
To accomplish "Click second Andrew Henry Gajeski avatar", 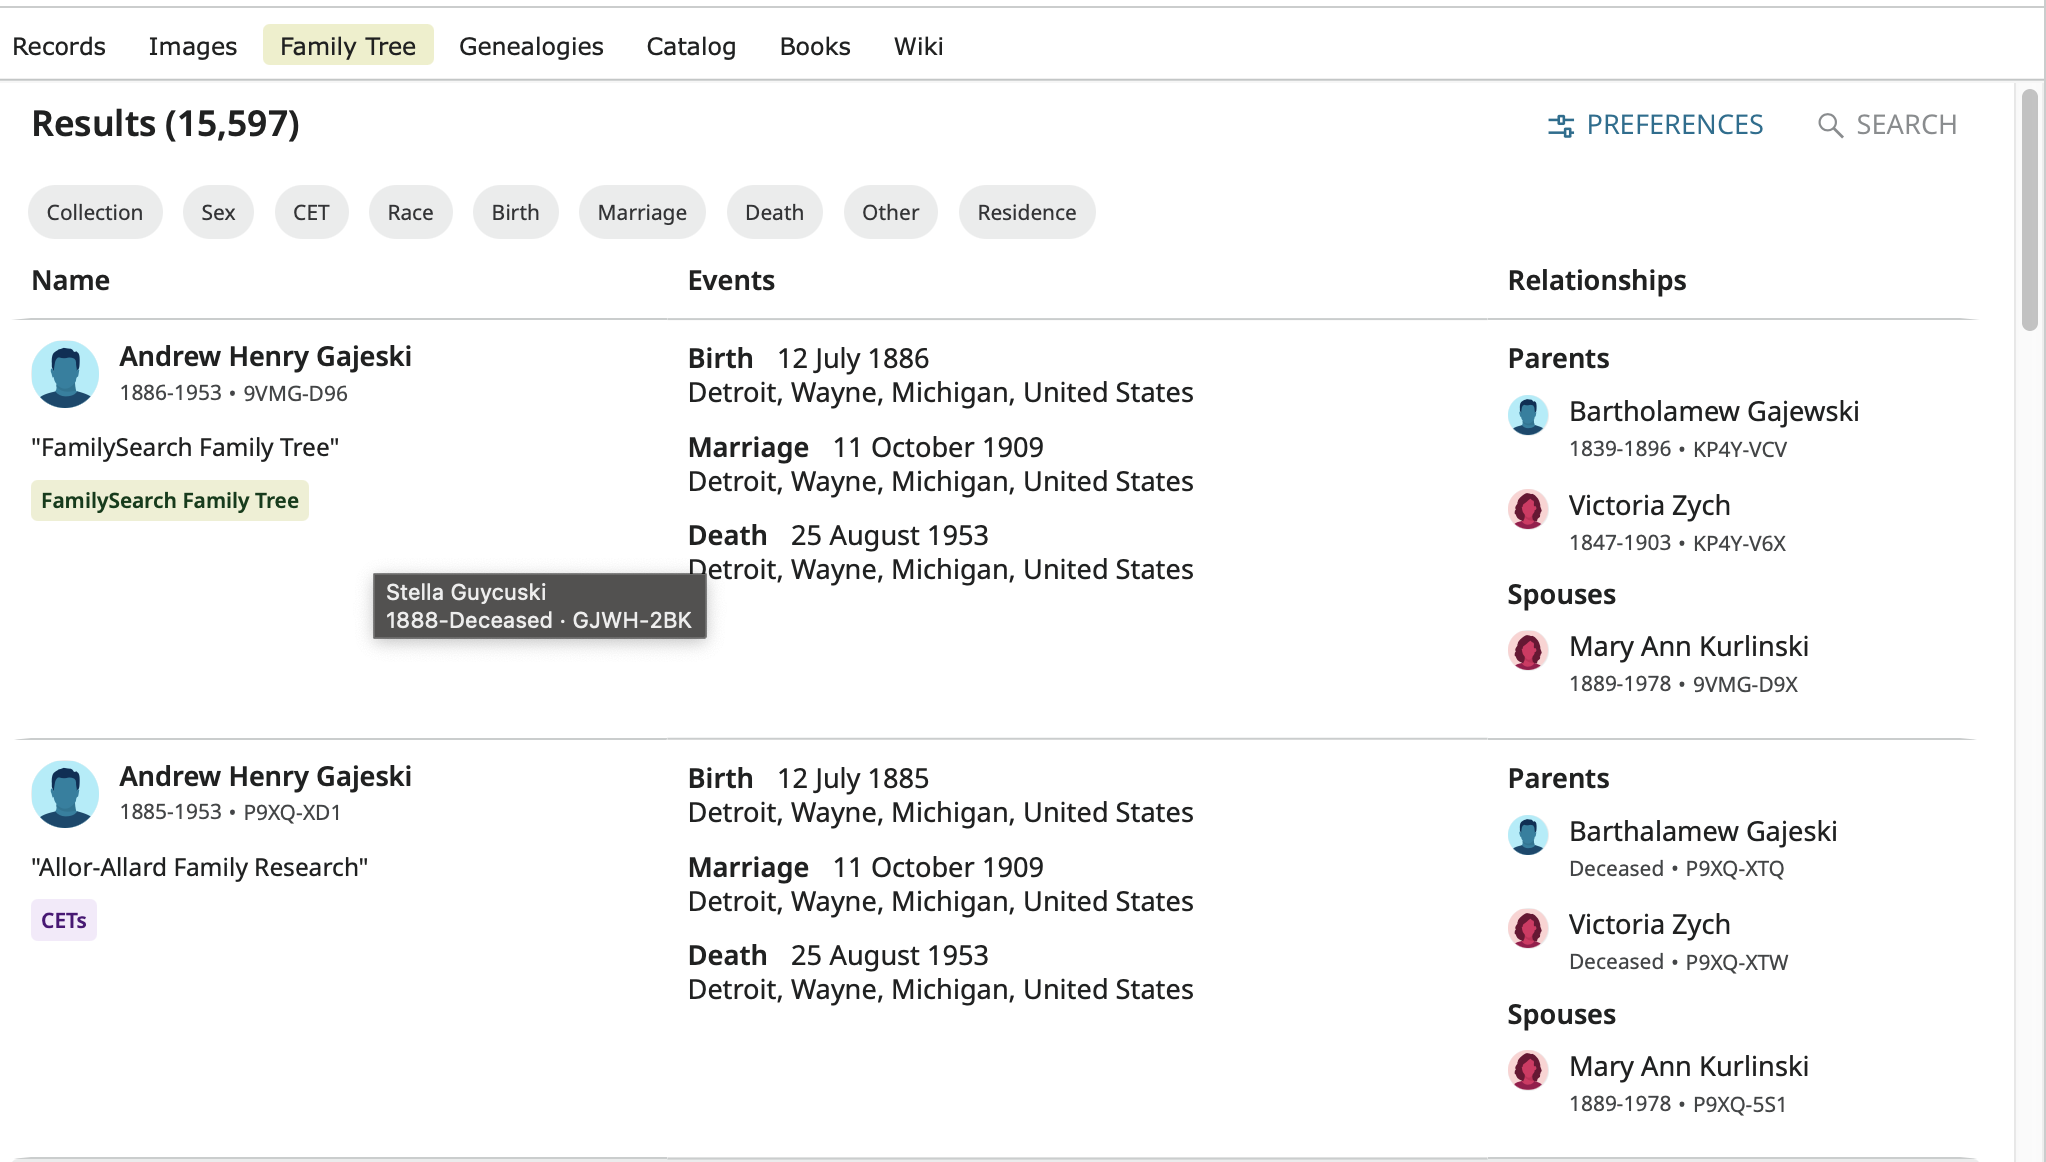I will click(65, 794).
